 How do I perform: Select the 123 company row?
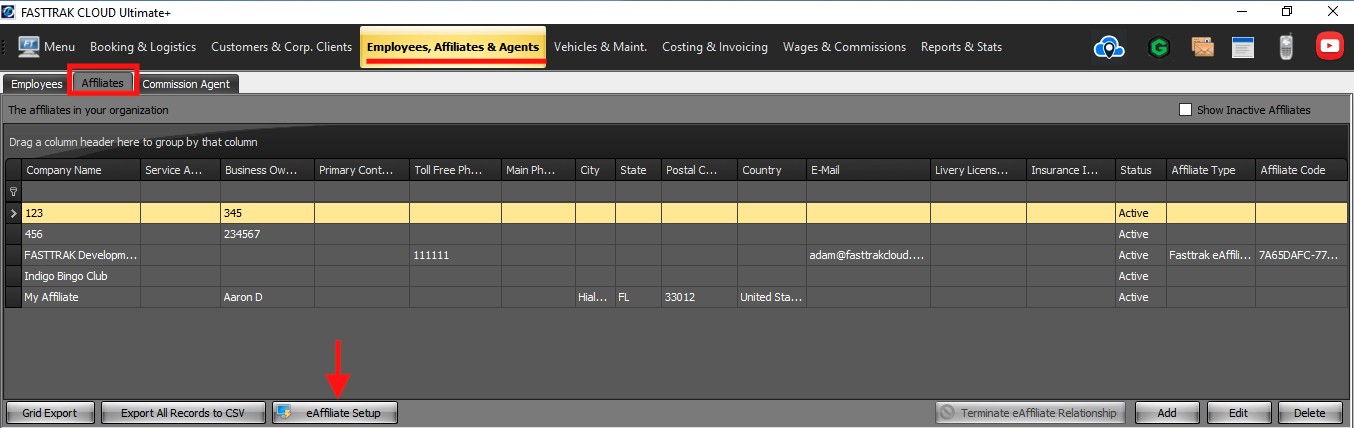pyautogui.click(x=676, y=213)
